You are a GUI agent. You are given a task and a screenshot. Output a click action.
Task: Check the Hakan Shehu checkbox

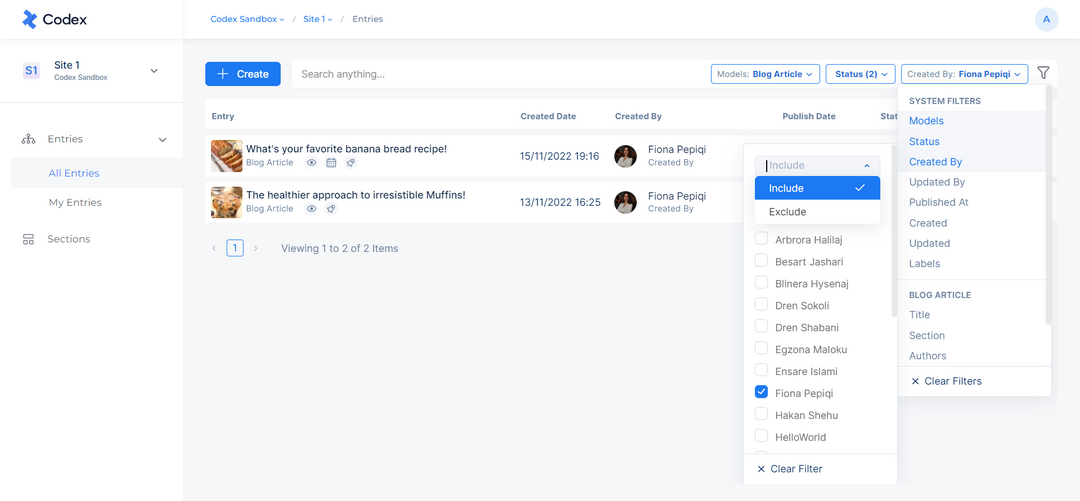762,414
